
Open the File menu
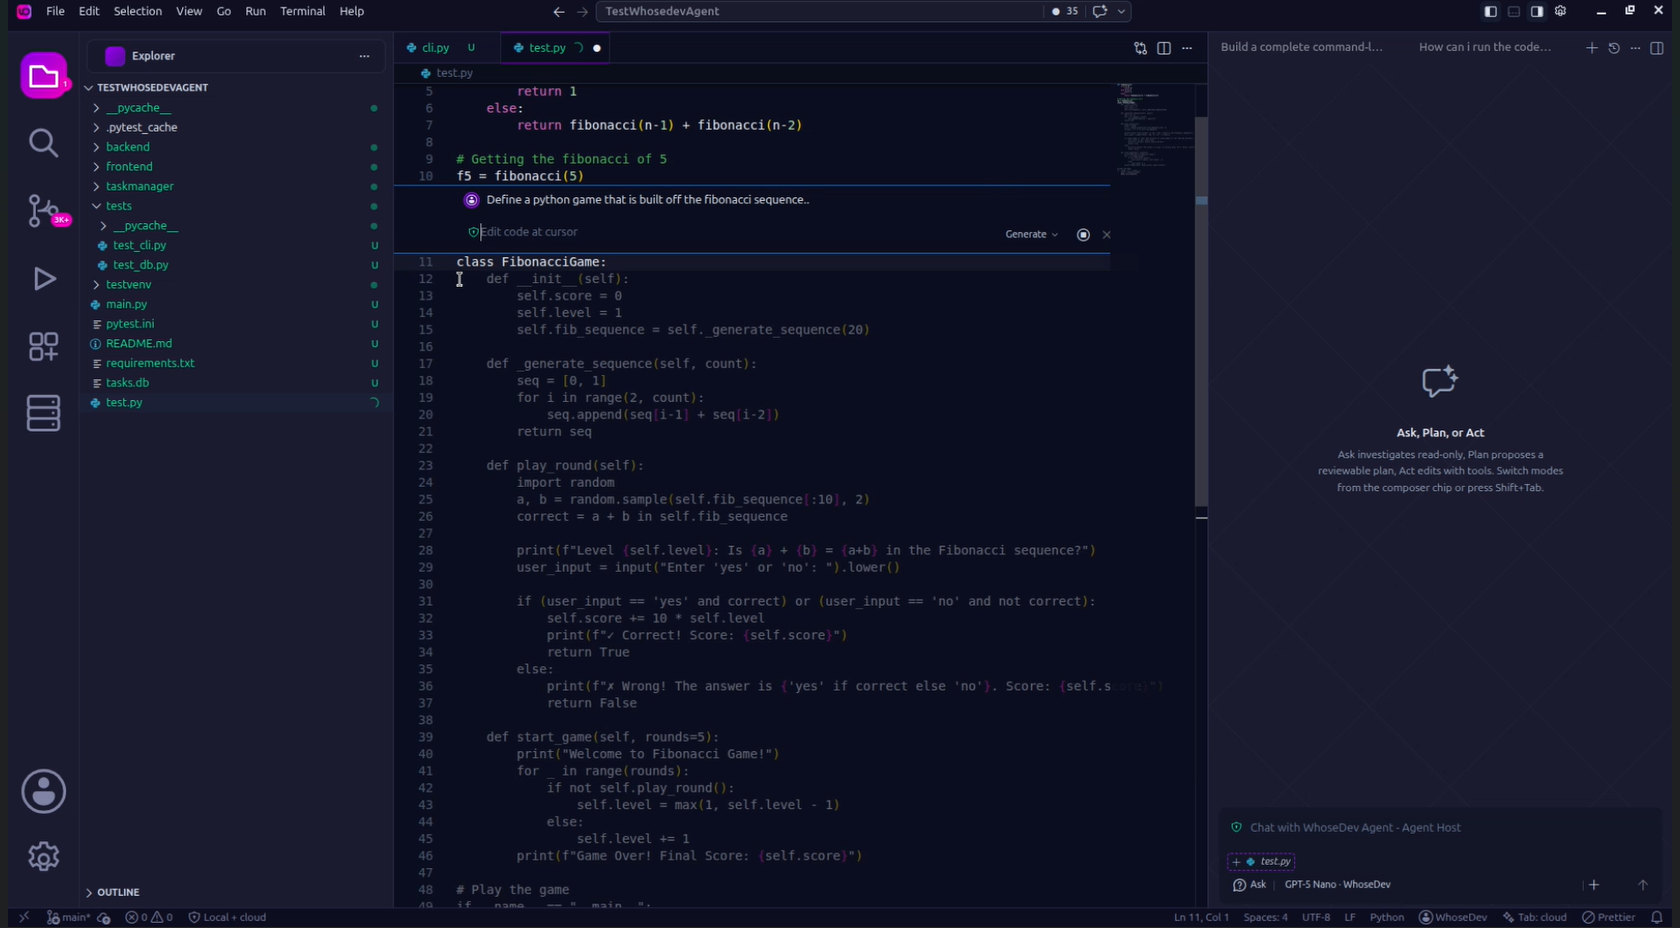[55, 11]
